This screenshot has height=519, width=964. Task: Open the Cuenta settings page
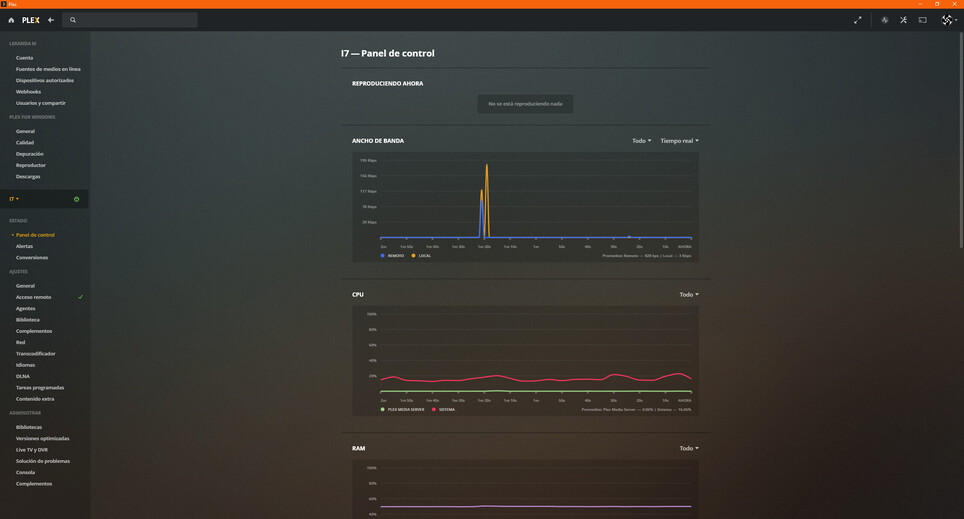pos(25,58)
